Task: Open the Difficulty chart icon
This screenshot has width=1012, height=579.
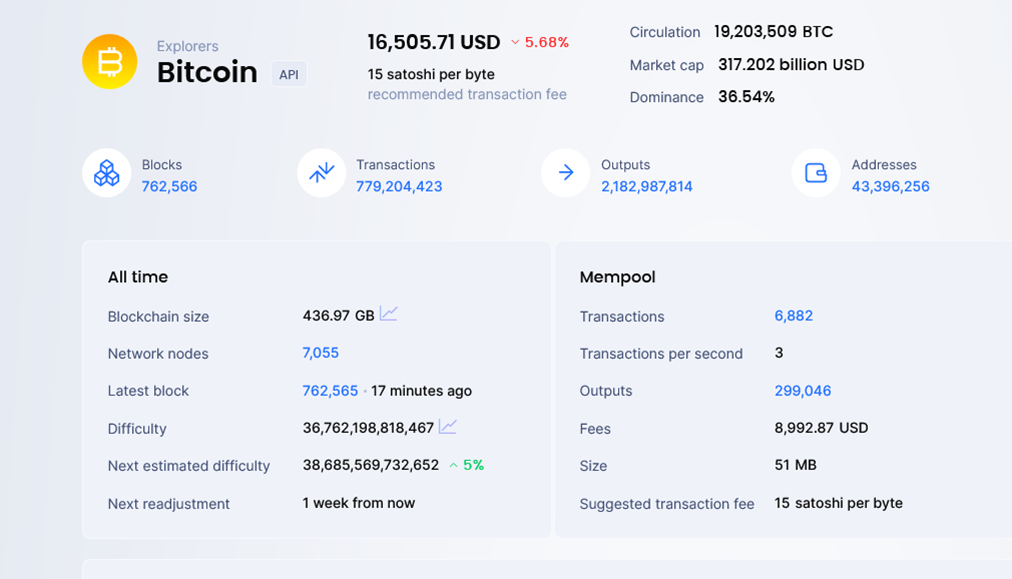Action: click(448, 427)
